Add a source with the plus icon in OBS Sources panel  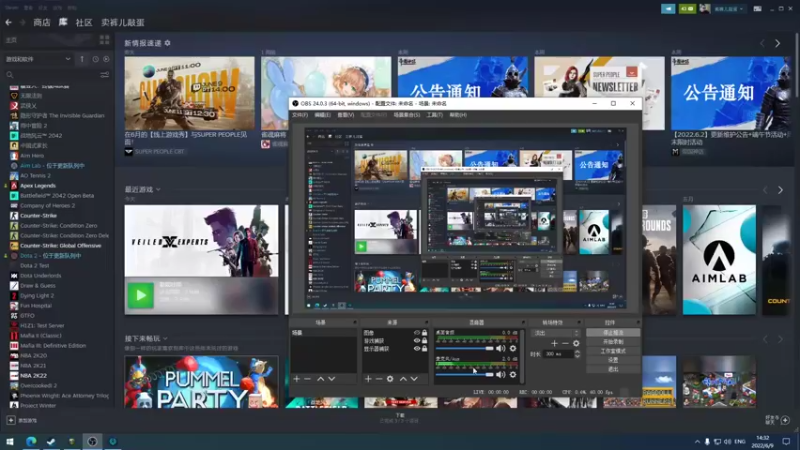point(368,379)
